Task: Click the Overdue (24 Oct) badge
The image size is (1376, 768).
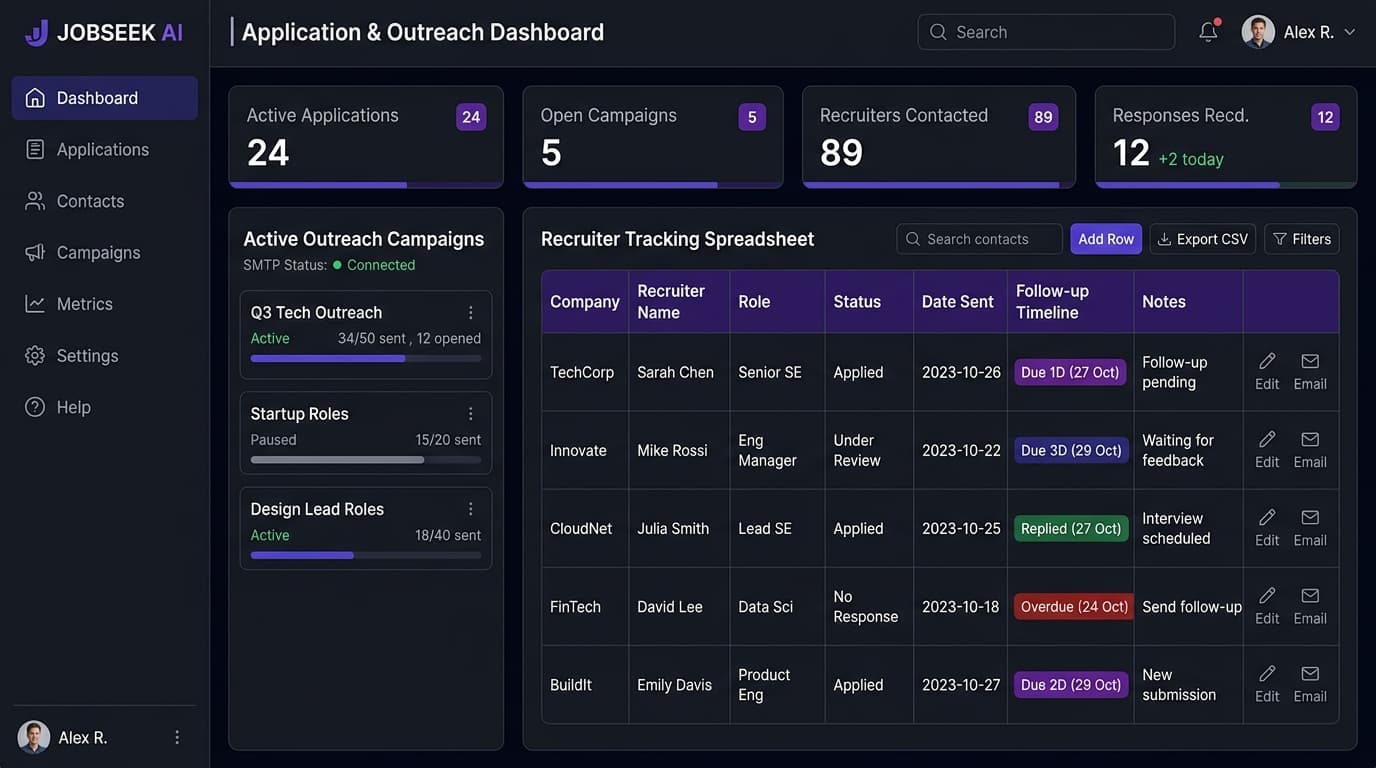Action: (x=1074, y=607)
